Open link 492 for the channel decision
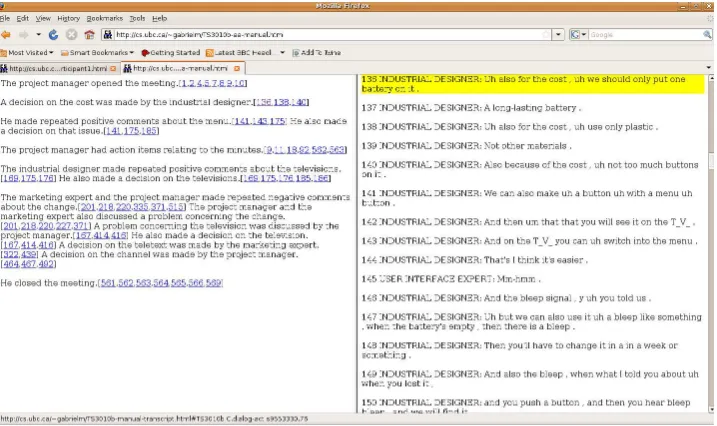Image resolution: width=717 pixels, height=426 pixels. (46, 264)
